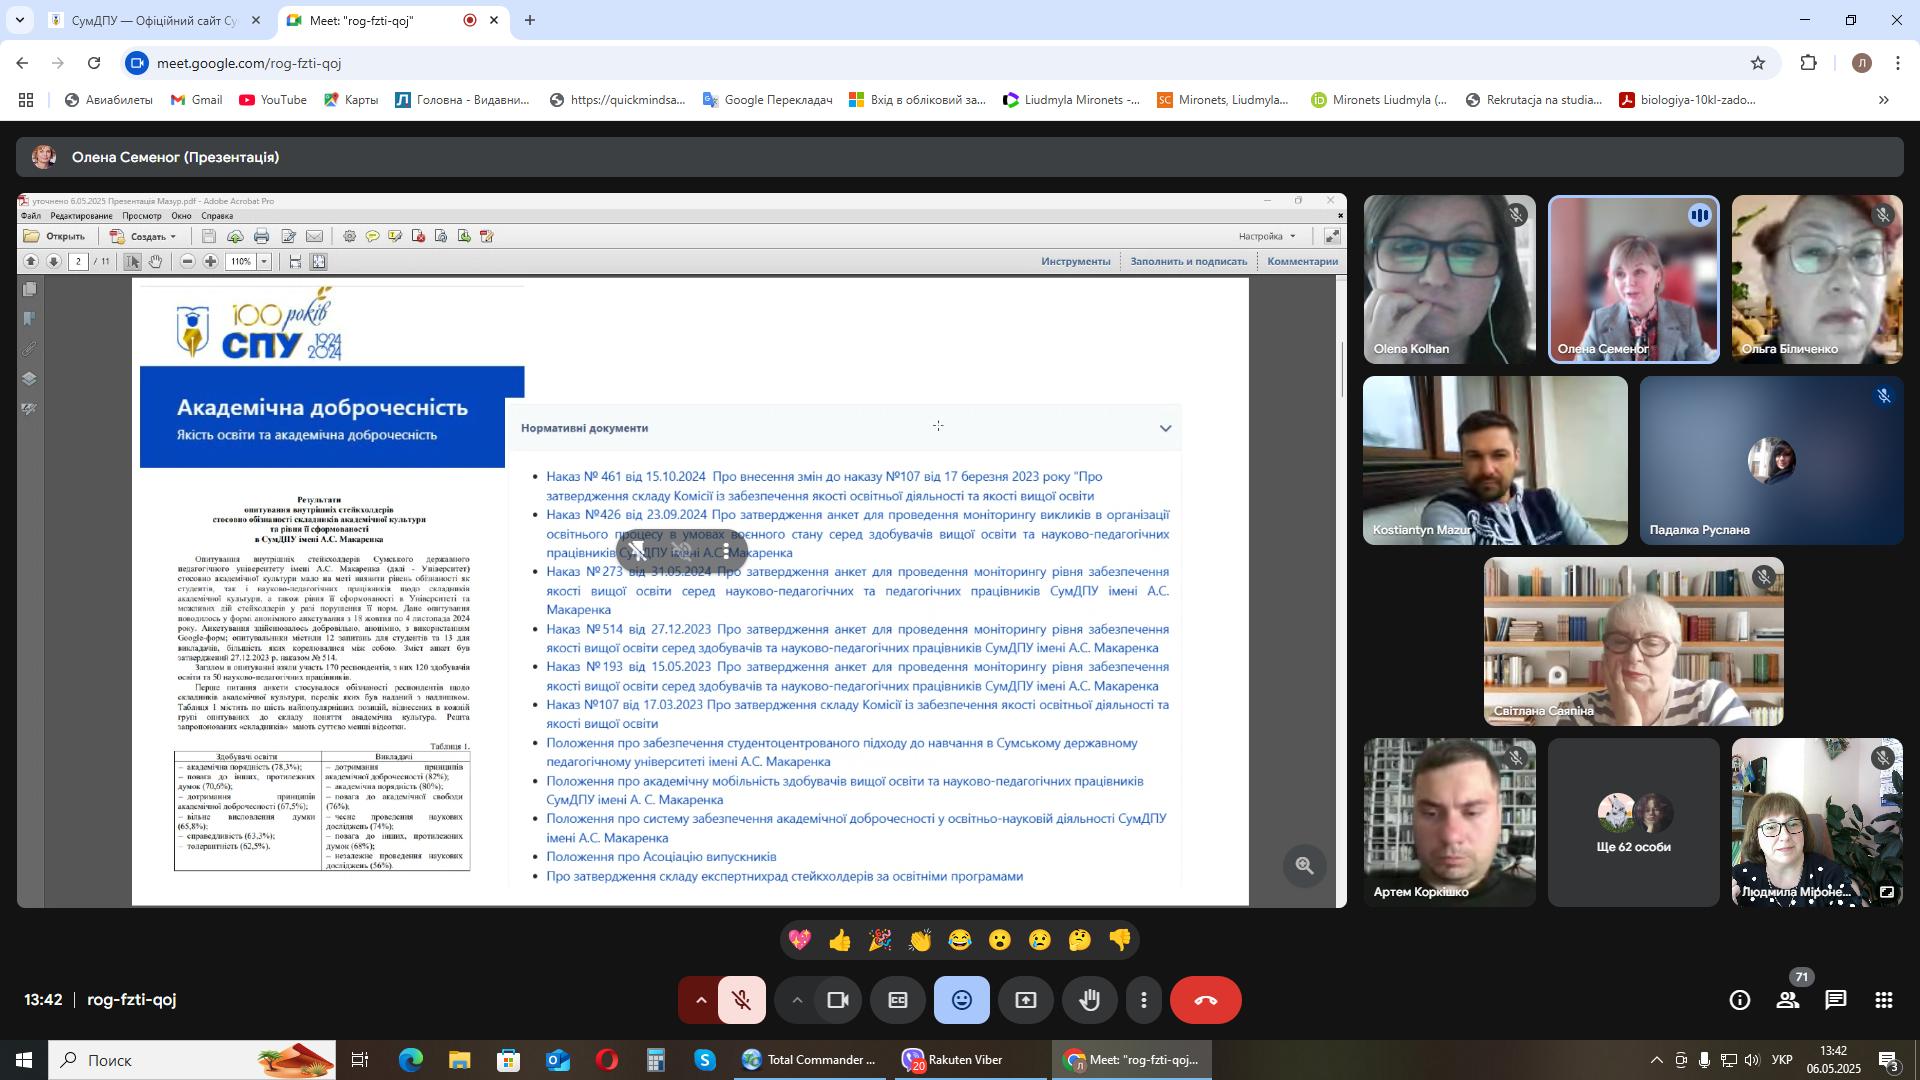The height and width of the screenshot is (1080, 1920).
Task: Send laughing face reaction
Action: point(960,940)
